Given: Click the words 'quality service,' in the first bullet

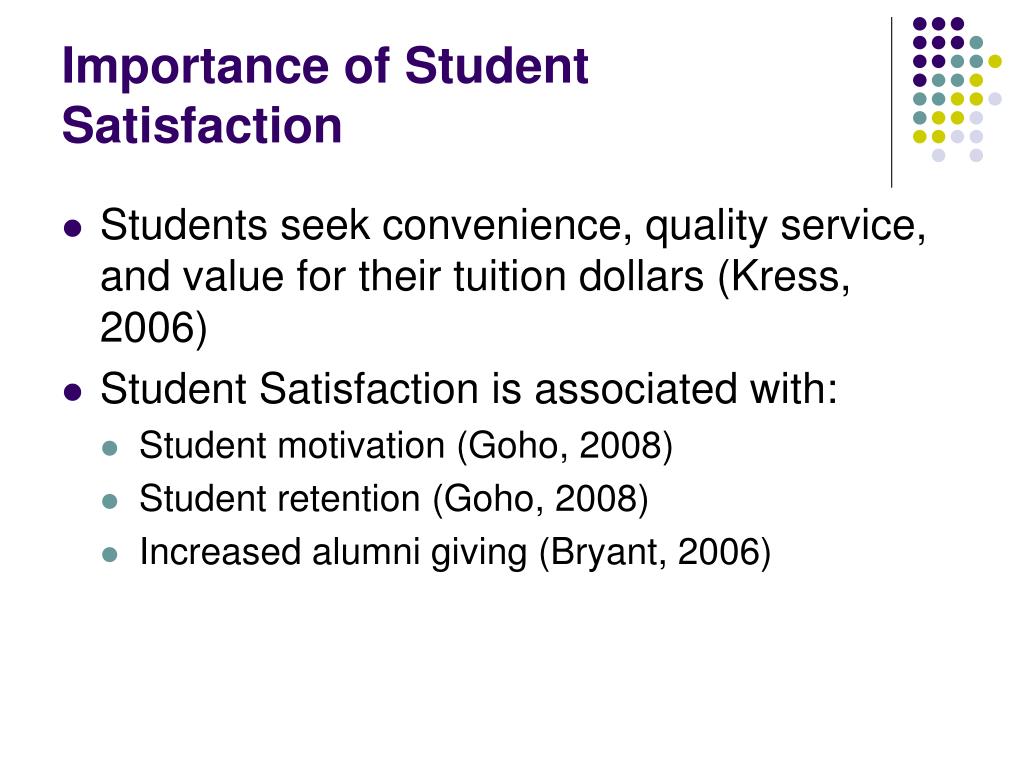Looking at the screenshot, I should point(786,226).
